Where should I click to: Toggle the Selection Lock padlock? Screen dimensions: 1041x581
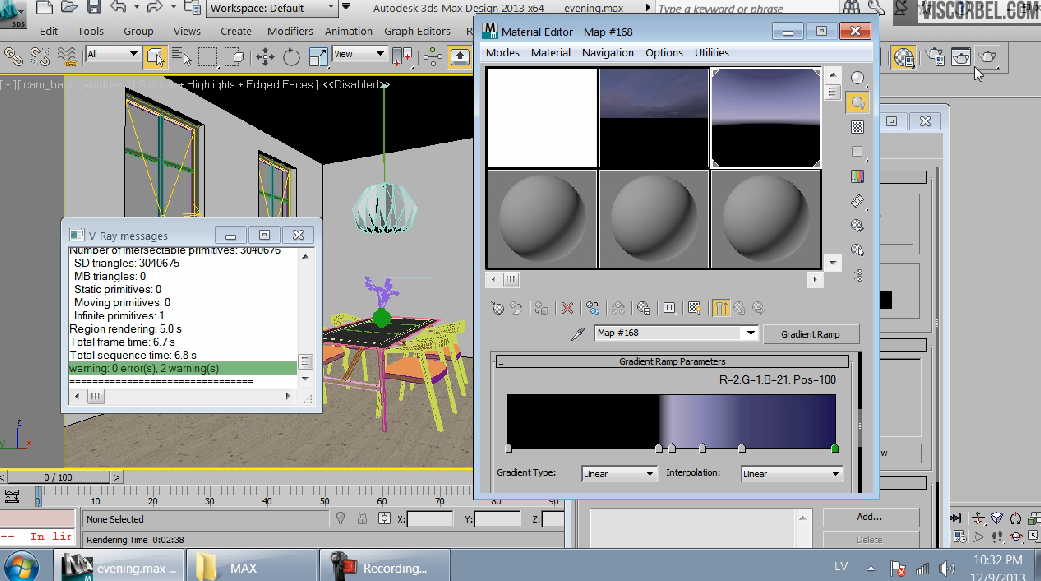point(362,519)
